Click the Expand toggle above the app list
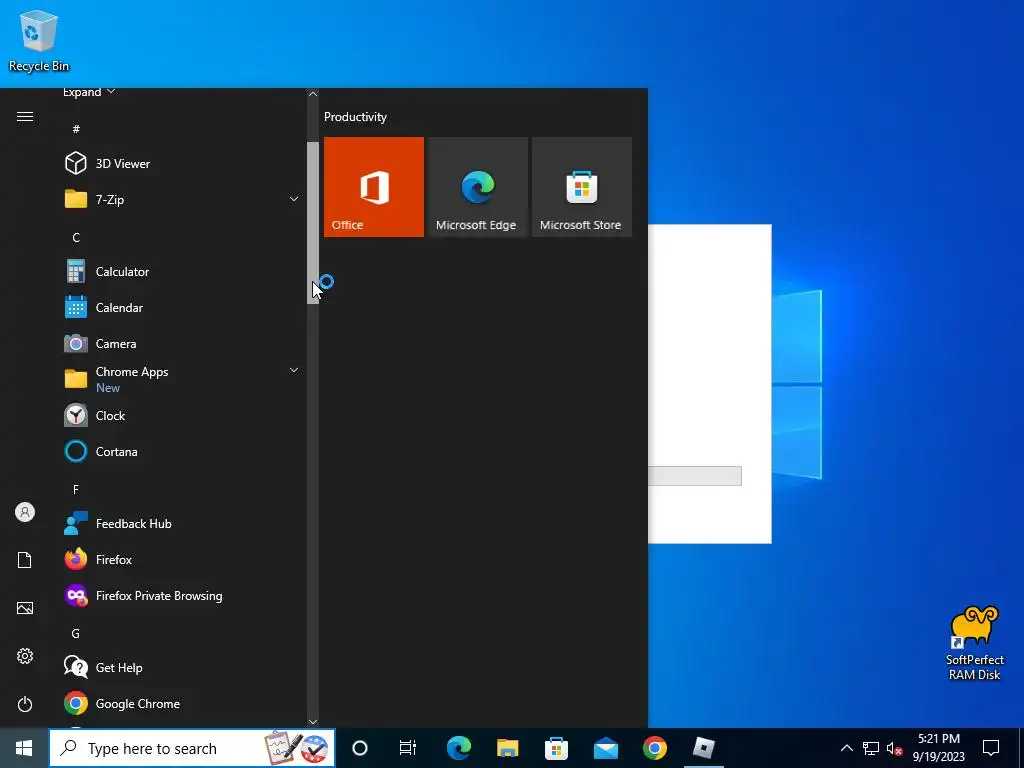 tap(89, 92)
